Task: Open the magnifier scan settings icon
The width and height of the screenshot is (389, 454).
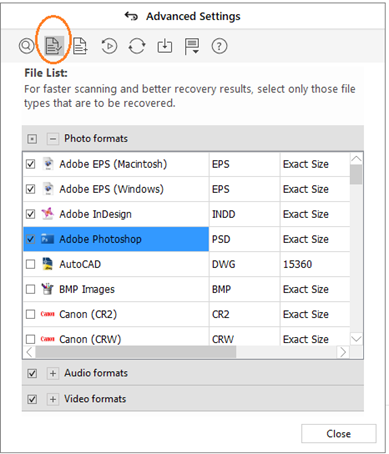Action: pos(27,46)
